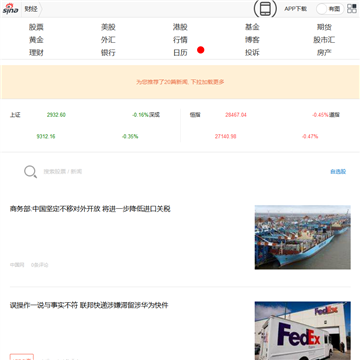Visit the 博客 page

(252, 40)
